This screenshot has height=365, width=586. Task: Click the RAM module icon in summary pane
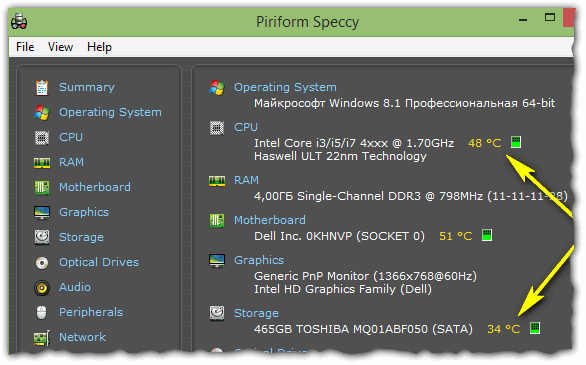217,181
